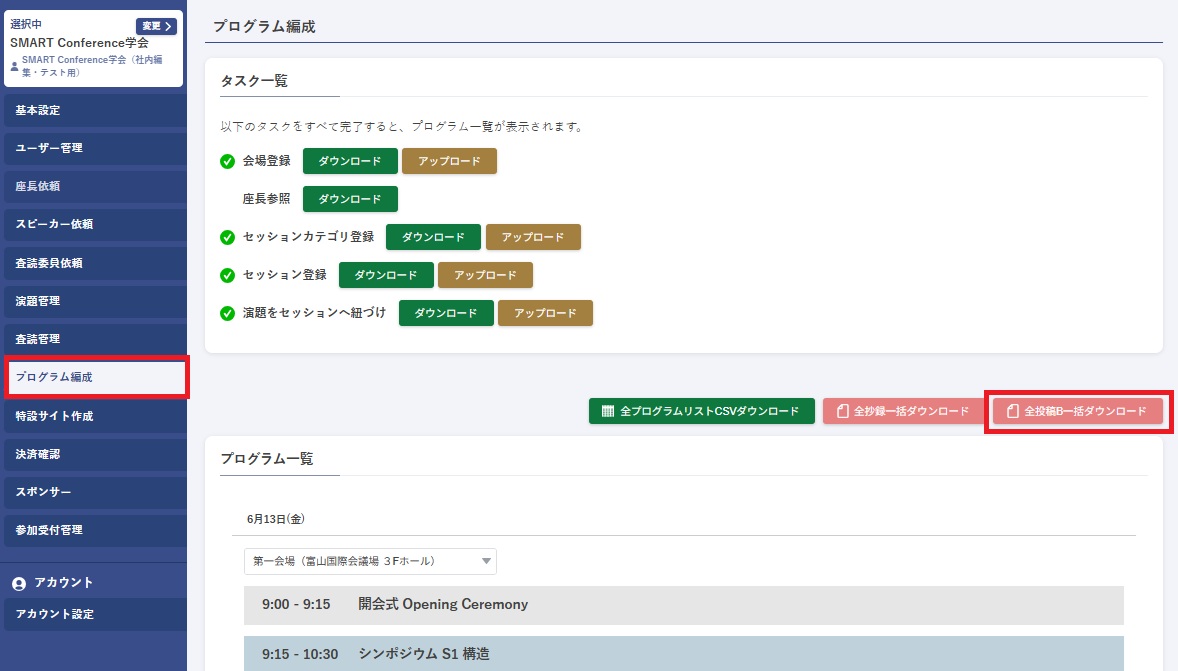The image size is (1178, 671).
Task: Click the file icon on 全抄録一括ダウンロード
Action: 843,411
